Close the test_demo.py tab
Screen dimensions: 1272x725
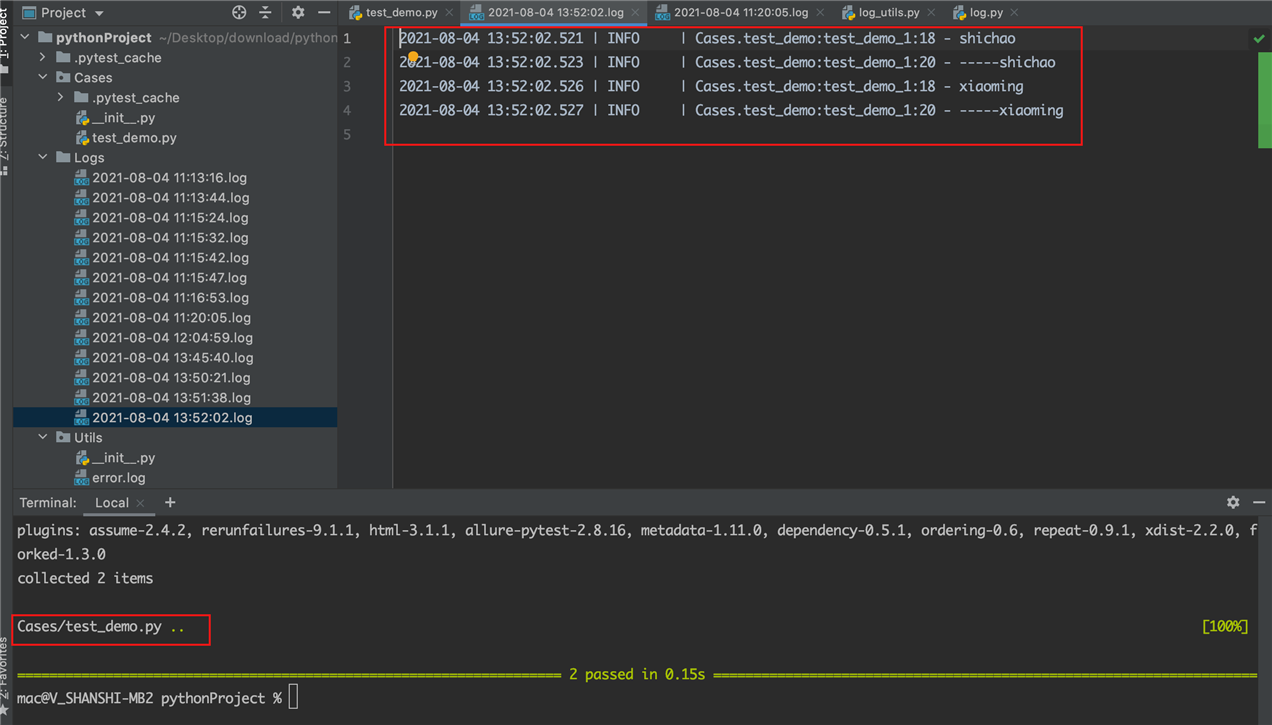pos(449,13)
